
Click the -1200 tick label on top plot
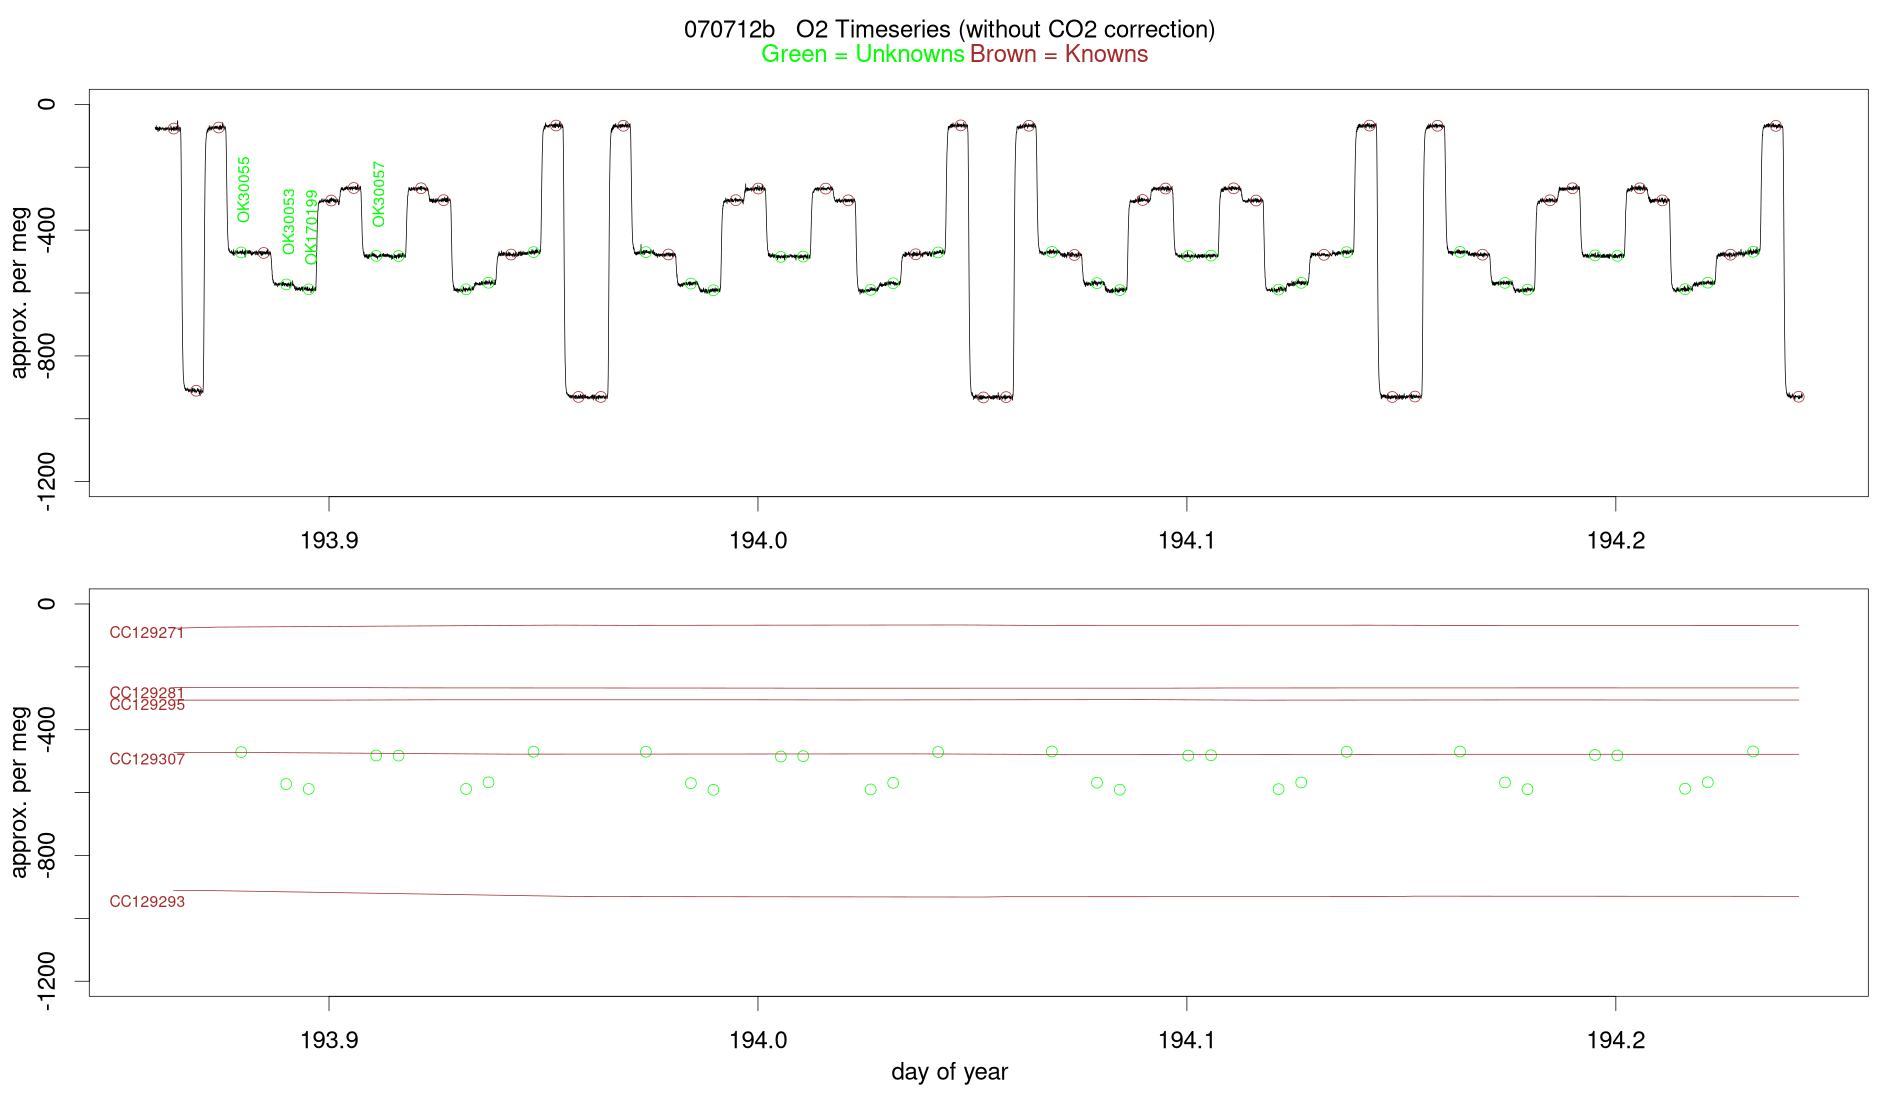pyautogui.click(x=47, y=482)
